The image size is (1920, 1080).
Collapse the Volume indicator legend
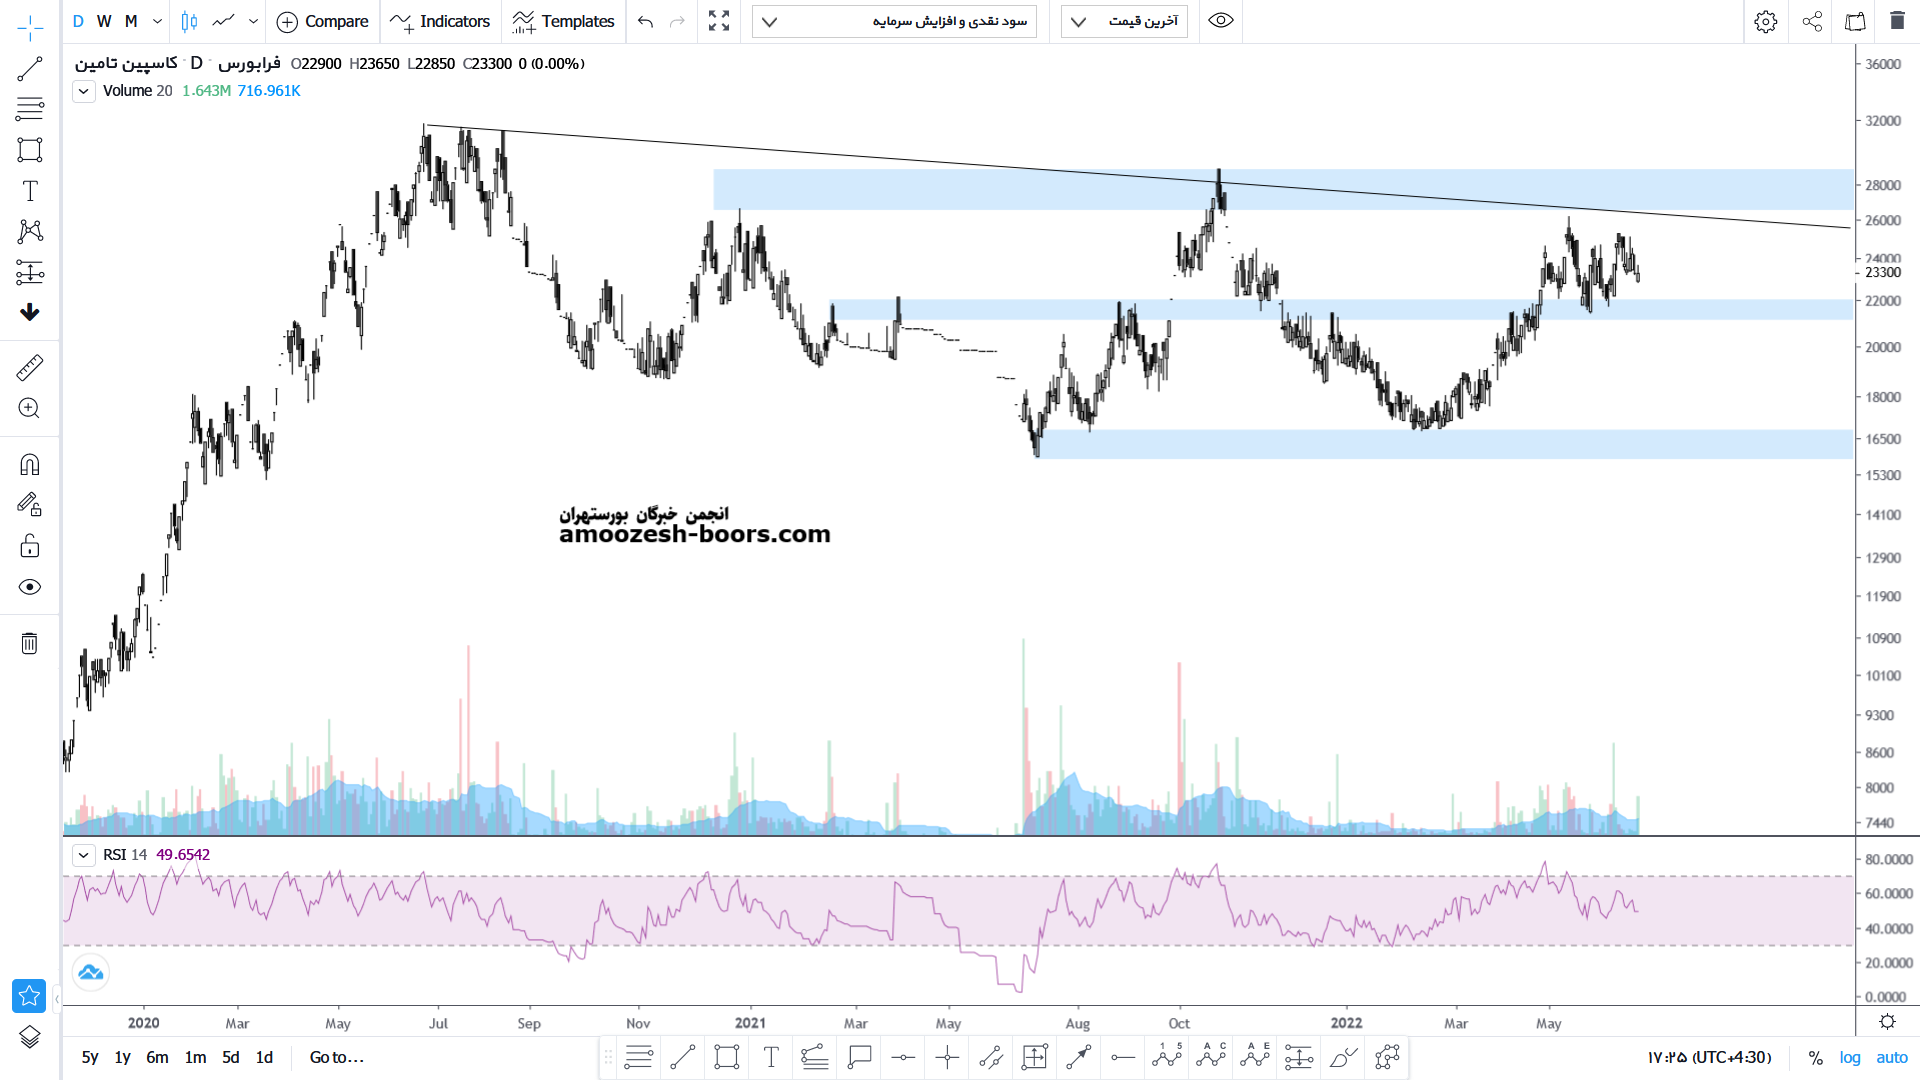coord(84,91)
